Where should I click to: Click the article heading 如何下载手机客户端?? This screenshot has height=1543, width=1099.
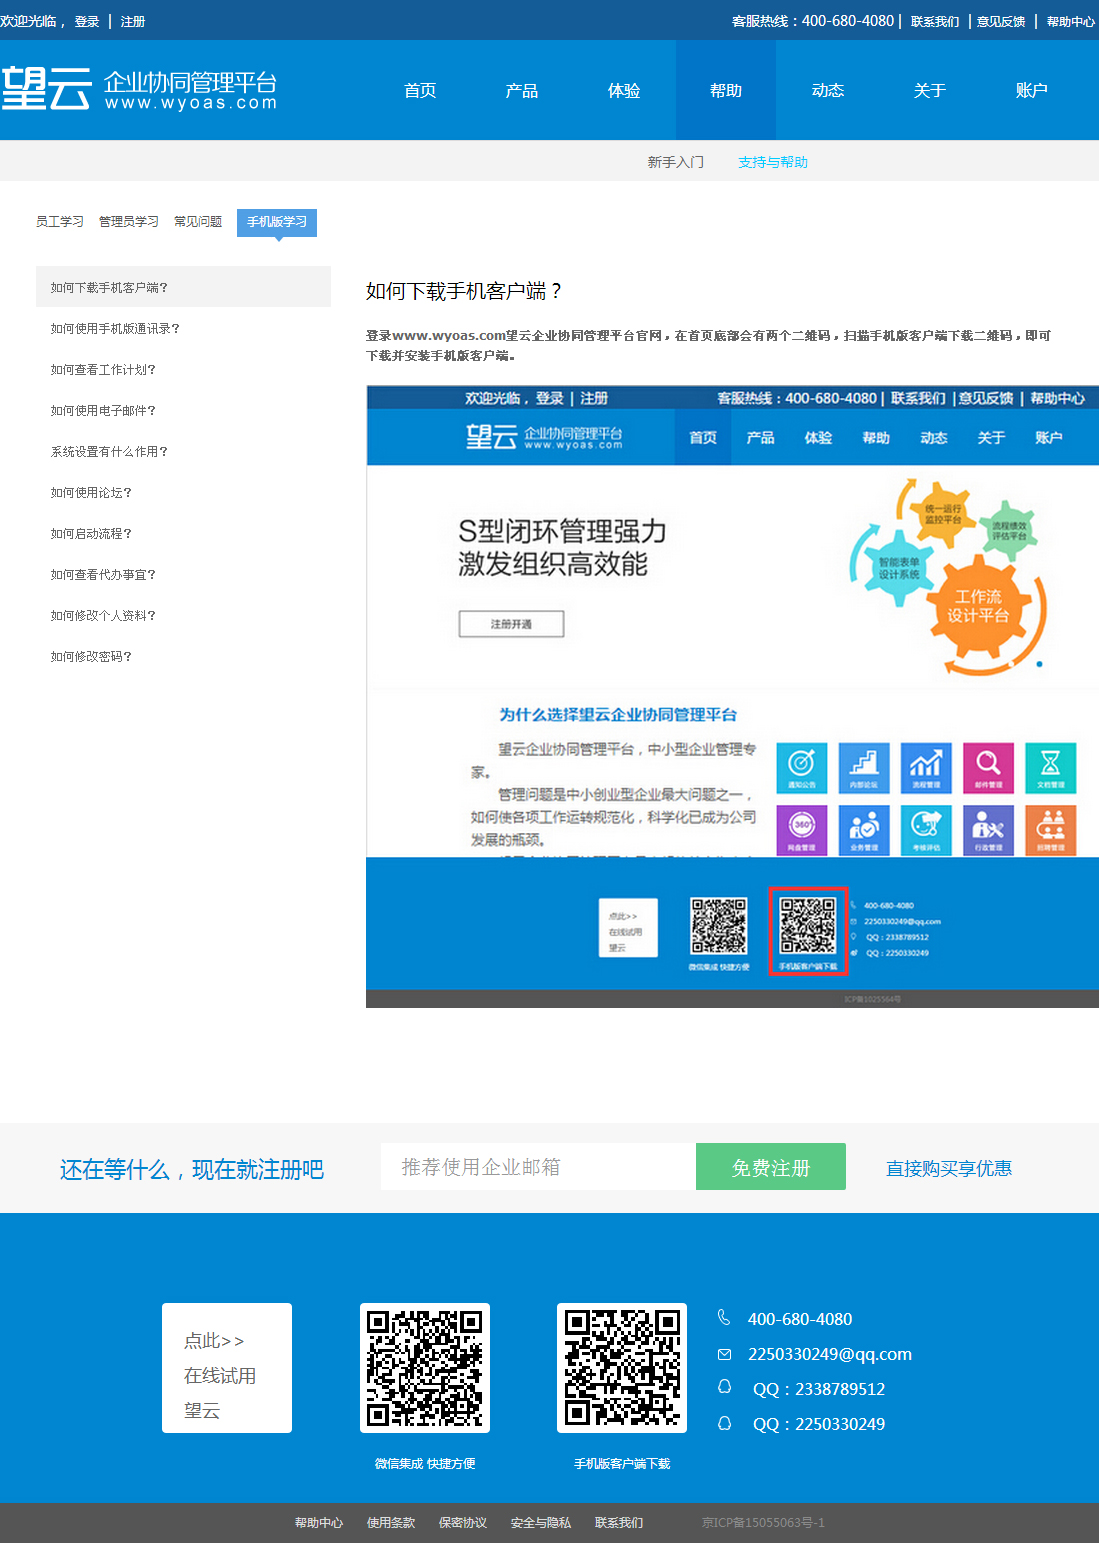(x=464, y=291)
